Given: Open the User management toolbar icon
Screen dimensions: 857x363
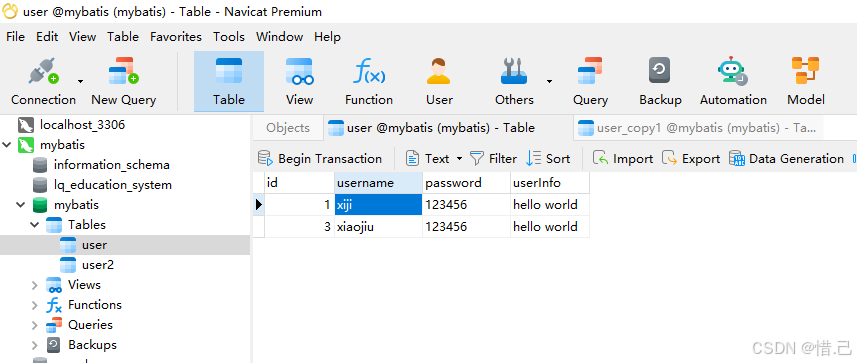Looking at the screenshot, I should [x=439, y=82].
